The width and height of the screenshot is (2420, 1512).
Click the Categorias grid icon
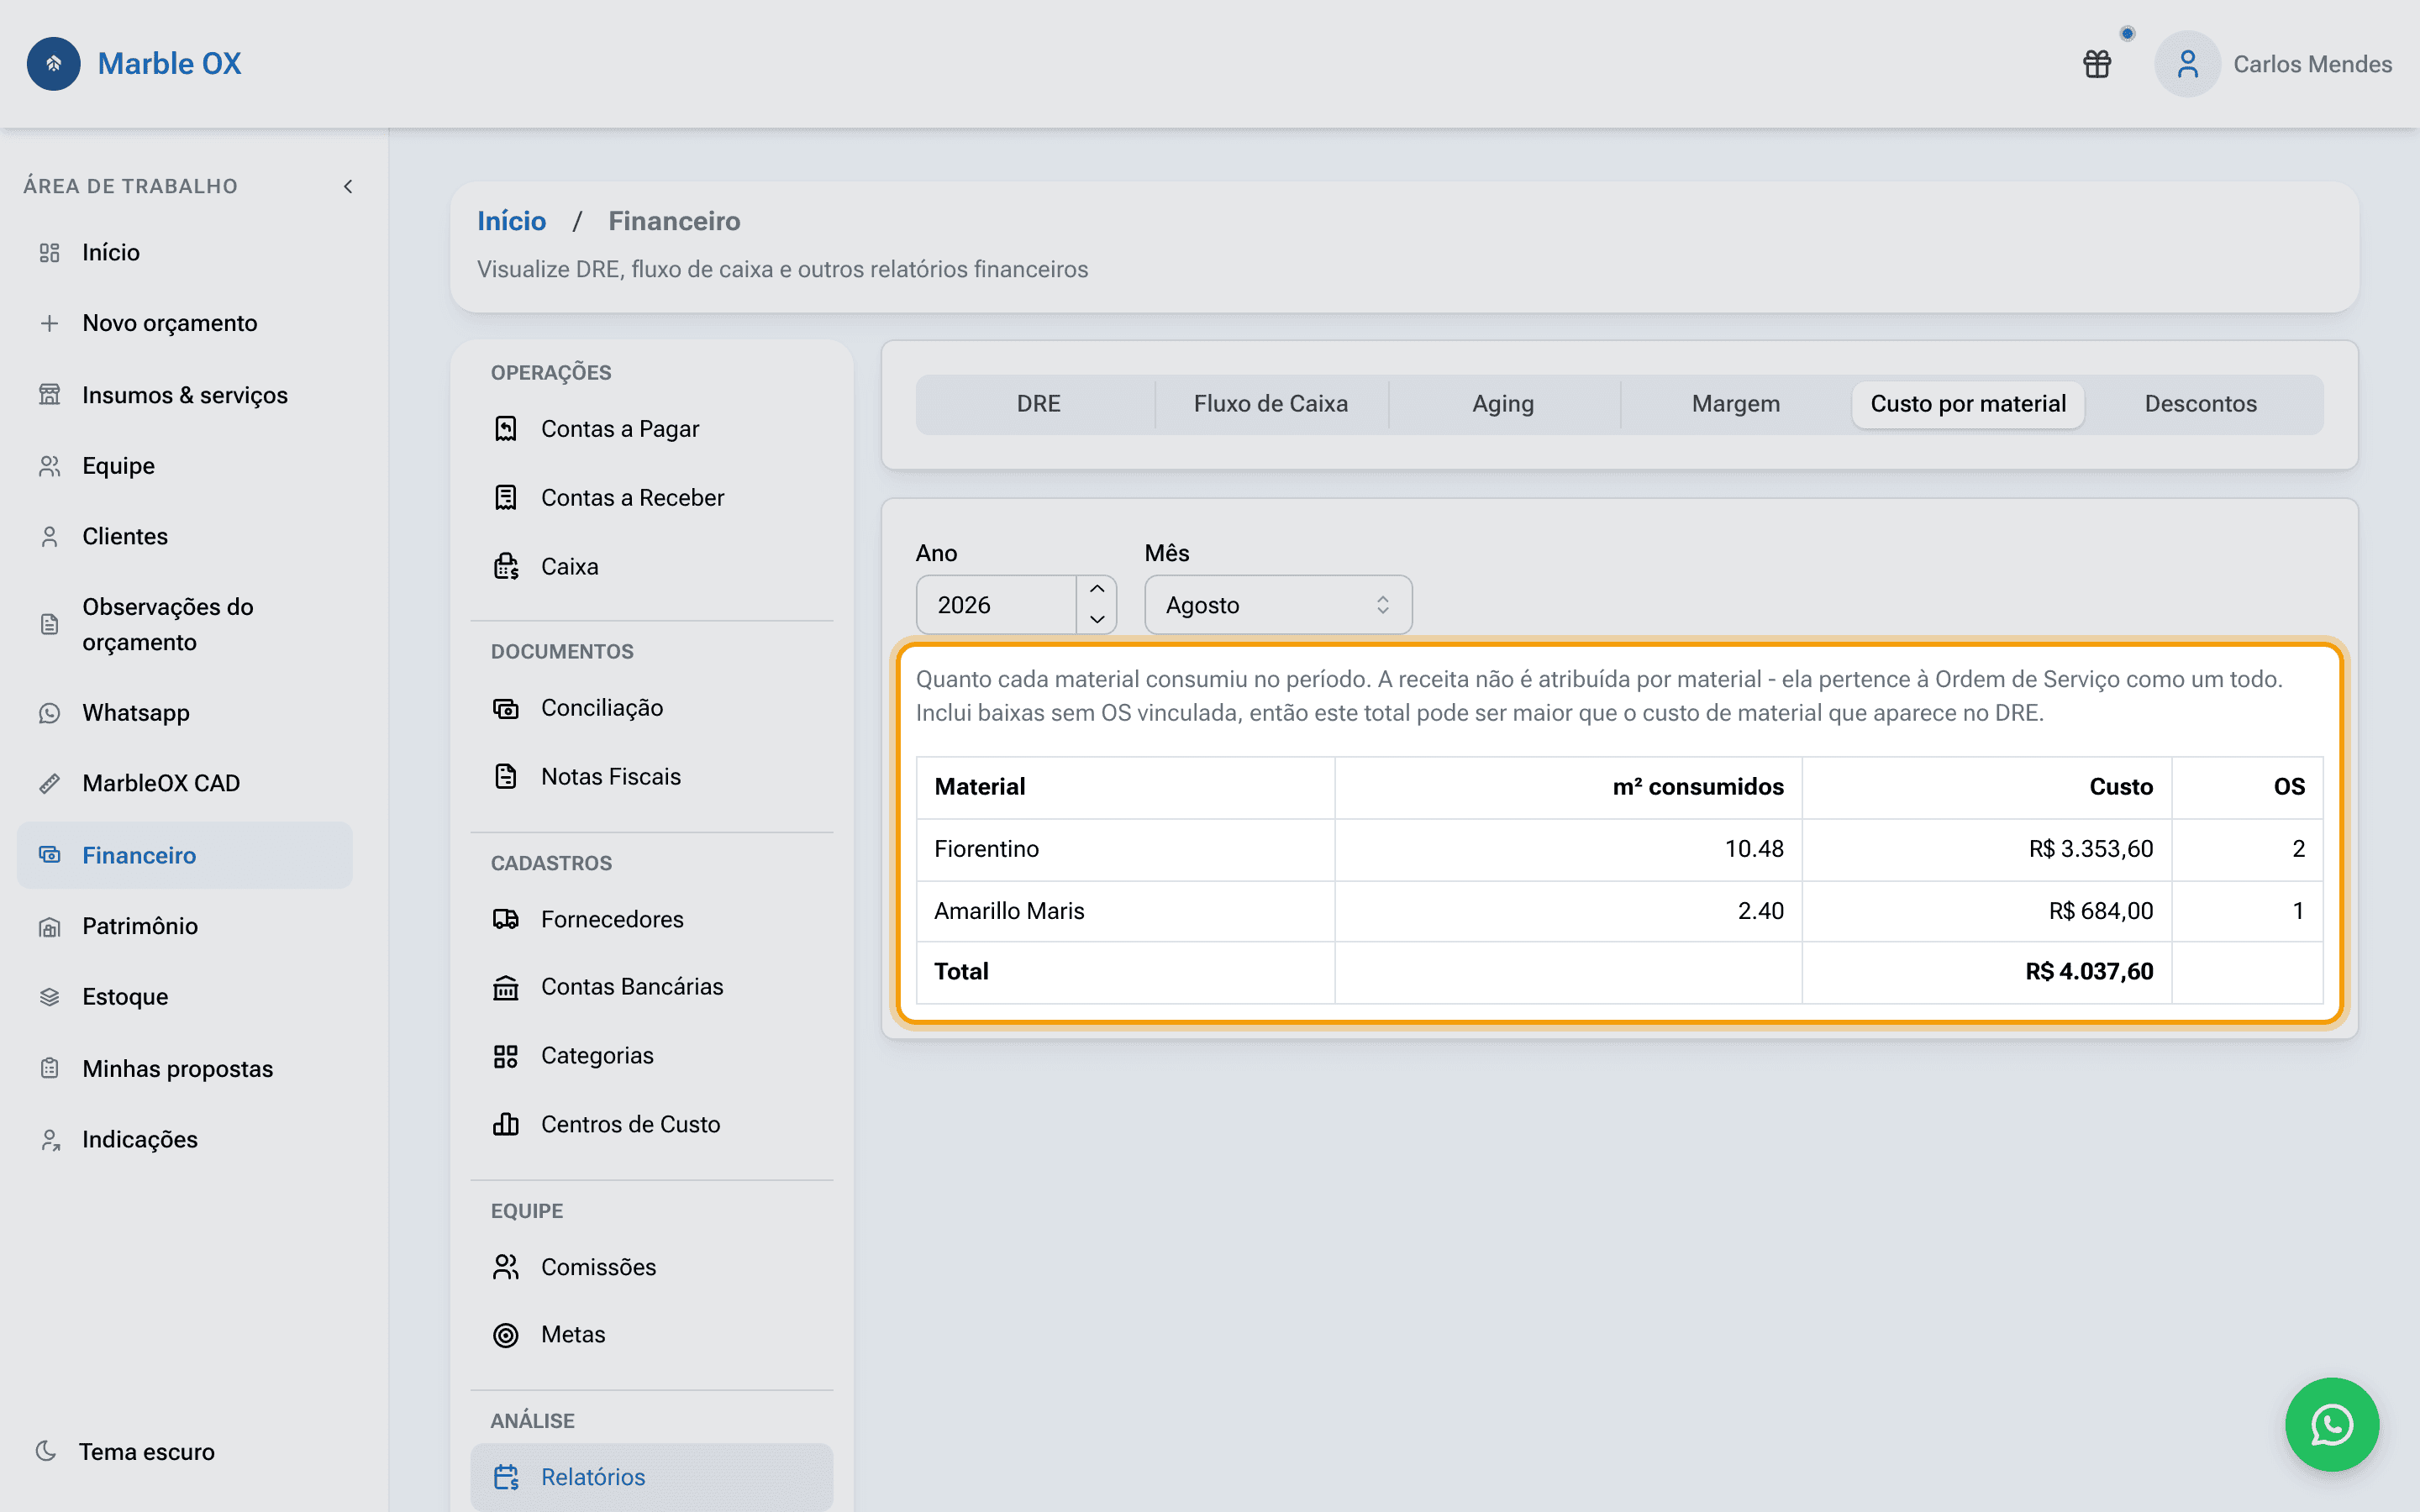click(506, 1056)
